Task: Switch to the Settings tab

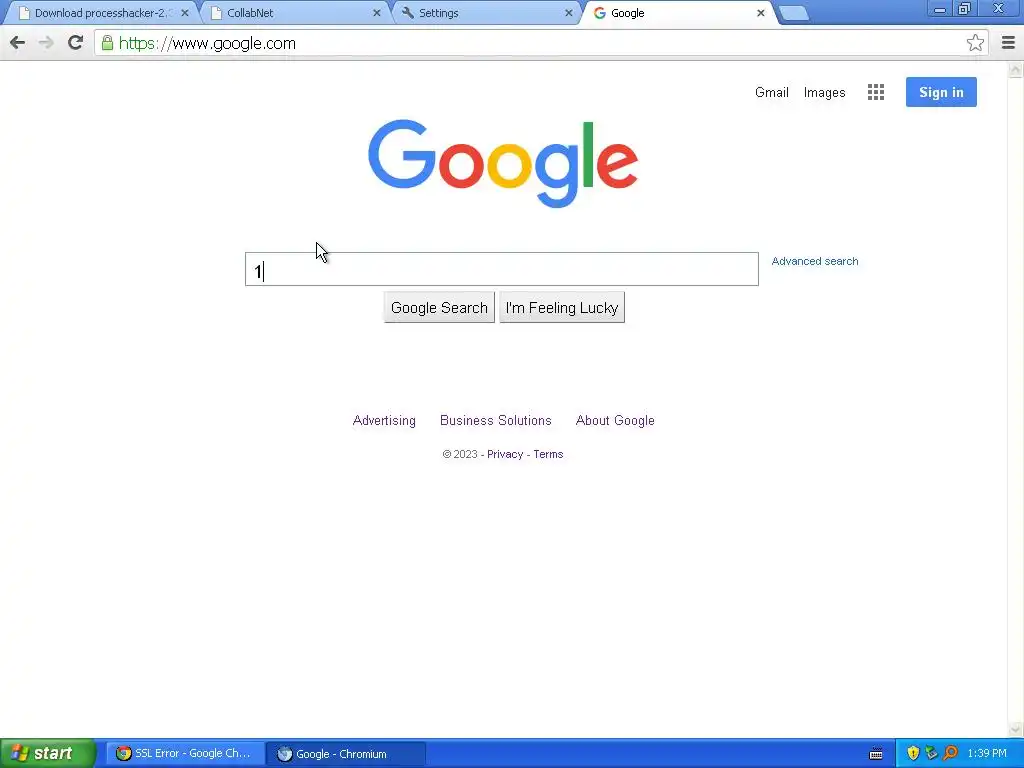Action: 487,13
